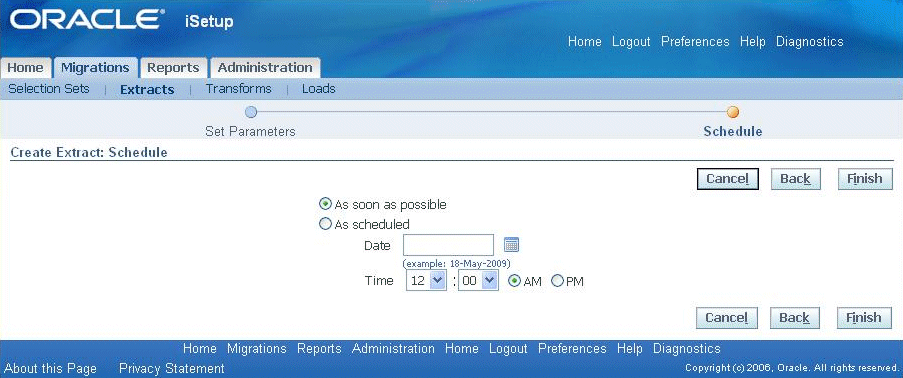Click the footer Logout link
This screenshot has height=378, width=903.
point(509,349)
